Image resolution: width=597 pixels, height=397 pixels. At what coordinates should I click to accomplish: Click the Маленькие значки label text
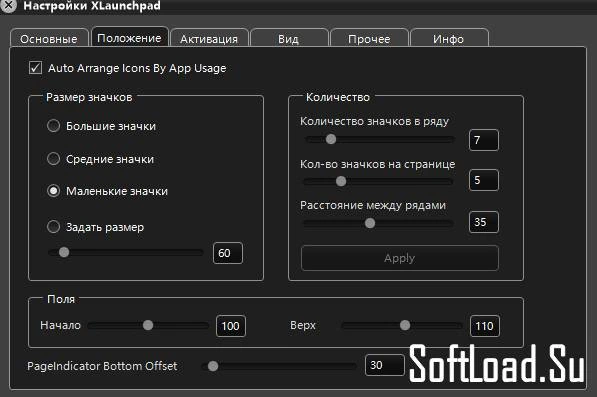click(x=117, y=191)
